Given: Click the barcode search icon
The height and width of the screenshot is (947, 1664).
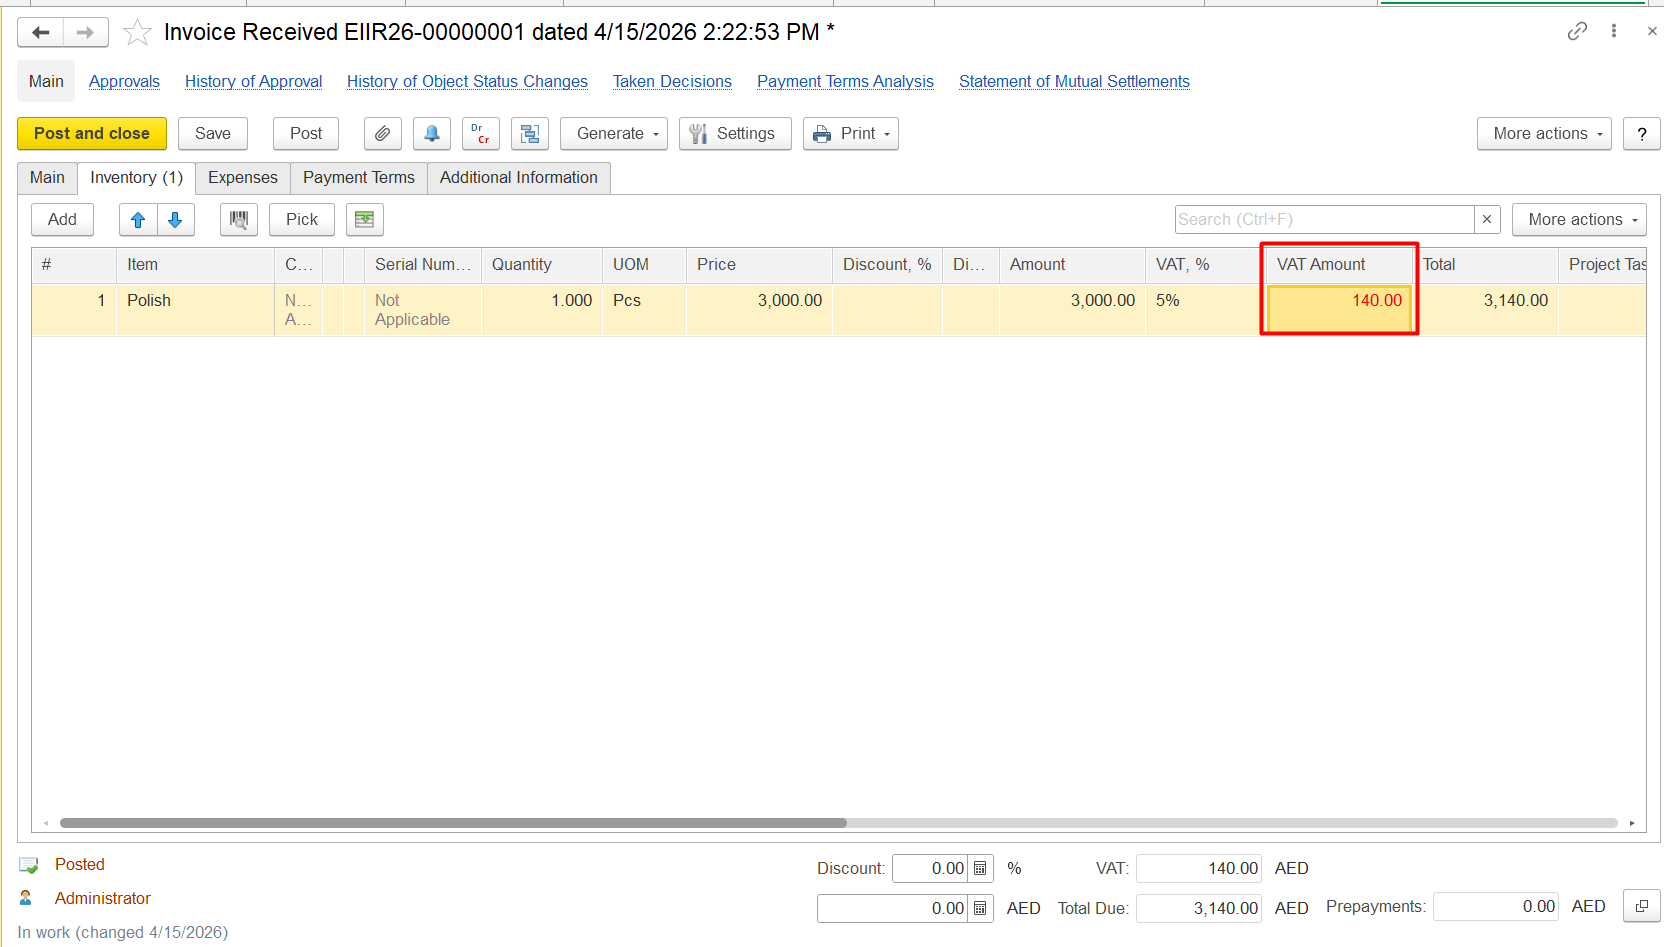Looking at the screenshot, I should tap(239, 220).
